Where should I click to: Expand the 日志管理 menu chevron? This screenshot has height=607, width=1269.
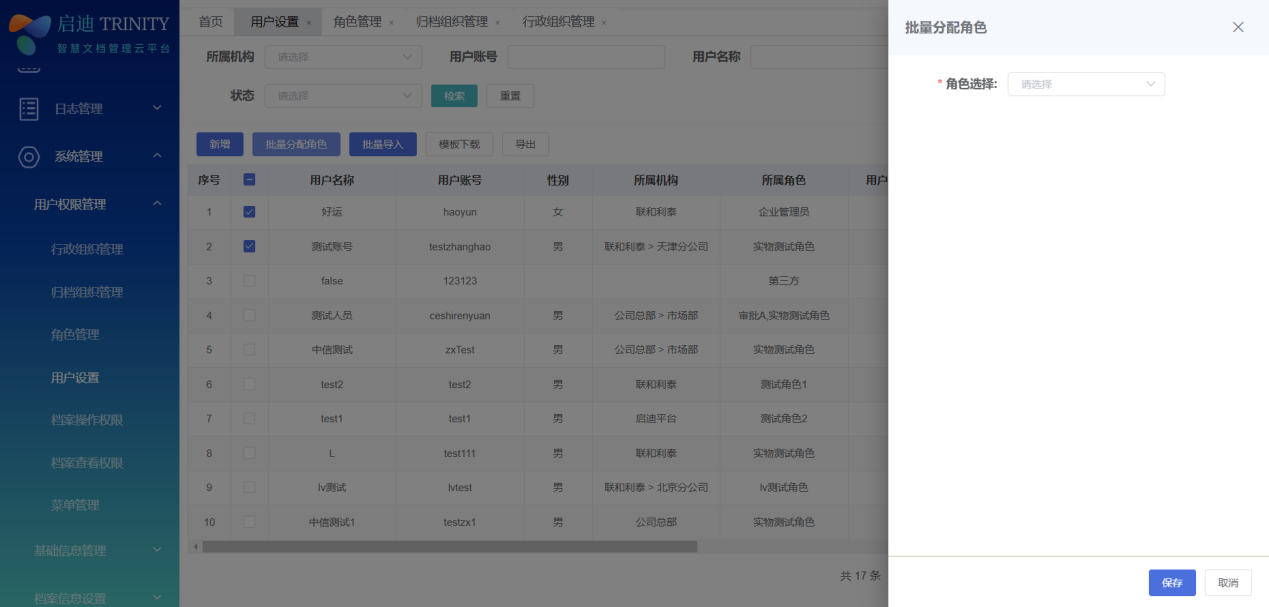pyautogui.click(x=157, y=108)
